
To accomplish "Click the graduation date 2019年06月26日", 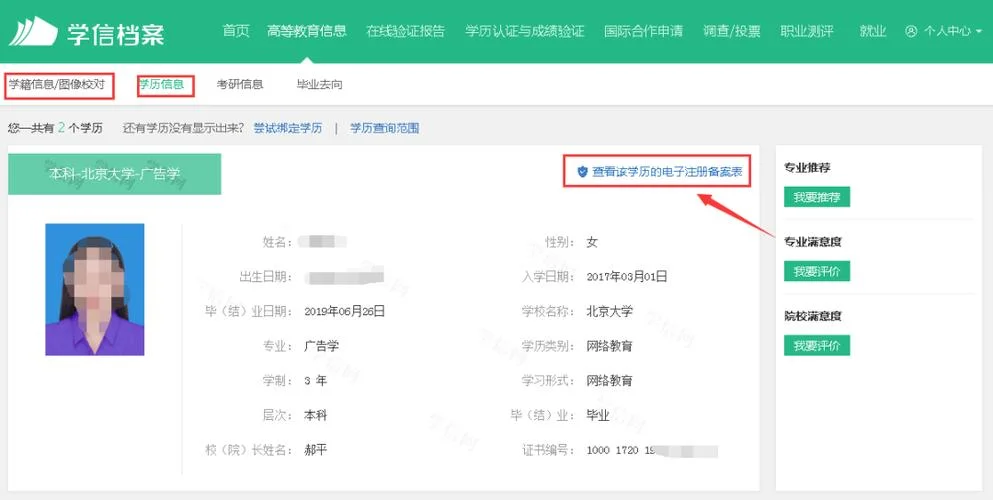I will (345, 311).
